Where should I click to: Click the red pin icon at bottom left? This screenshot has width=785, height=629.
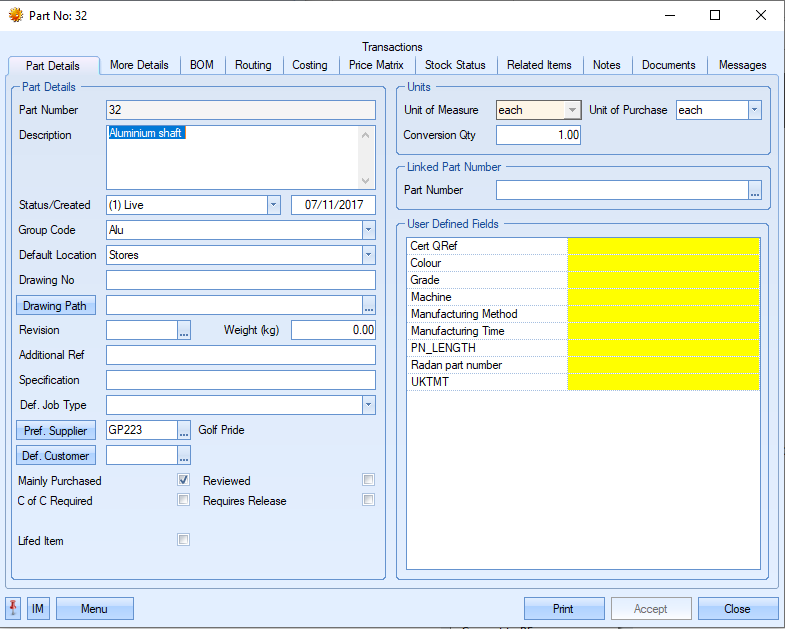coord(13,608)
